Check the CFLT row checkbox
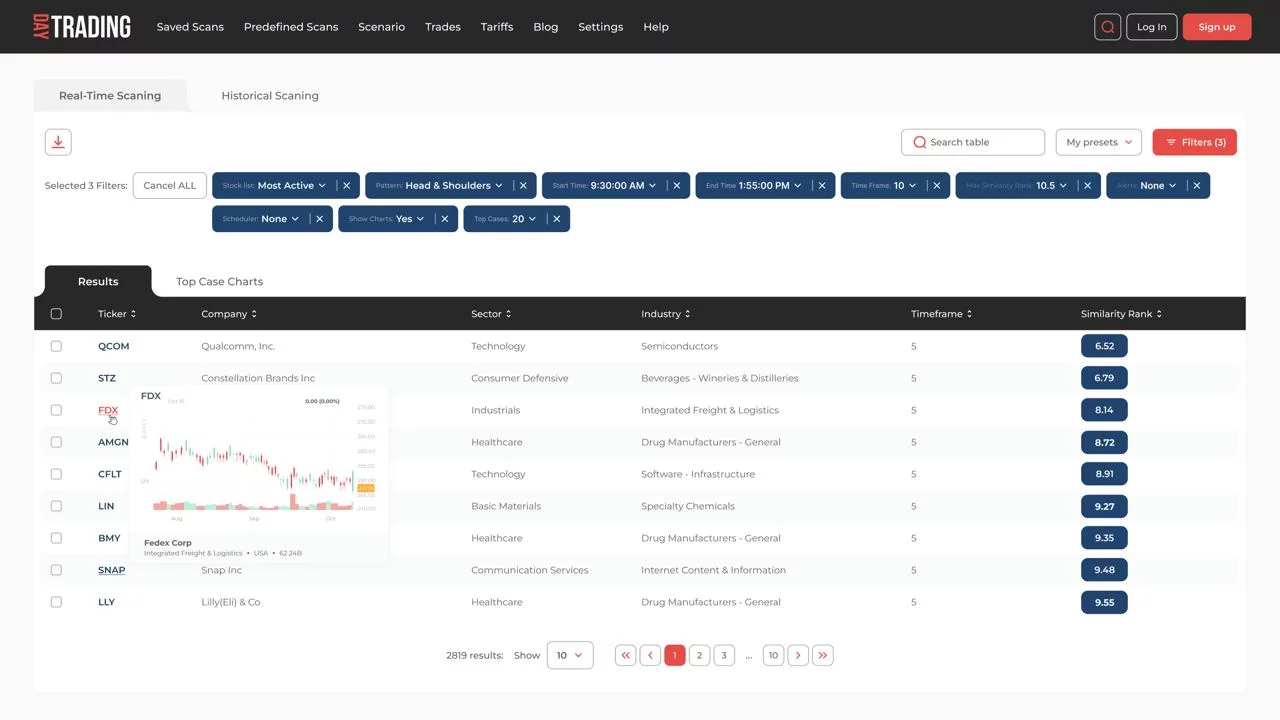This screenshot has height=720, width=1280. (56, 474)
